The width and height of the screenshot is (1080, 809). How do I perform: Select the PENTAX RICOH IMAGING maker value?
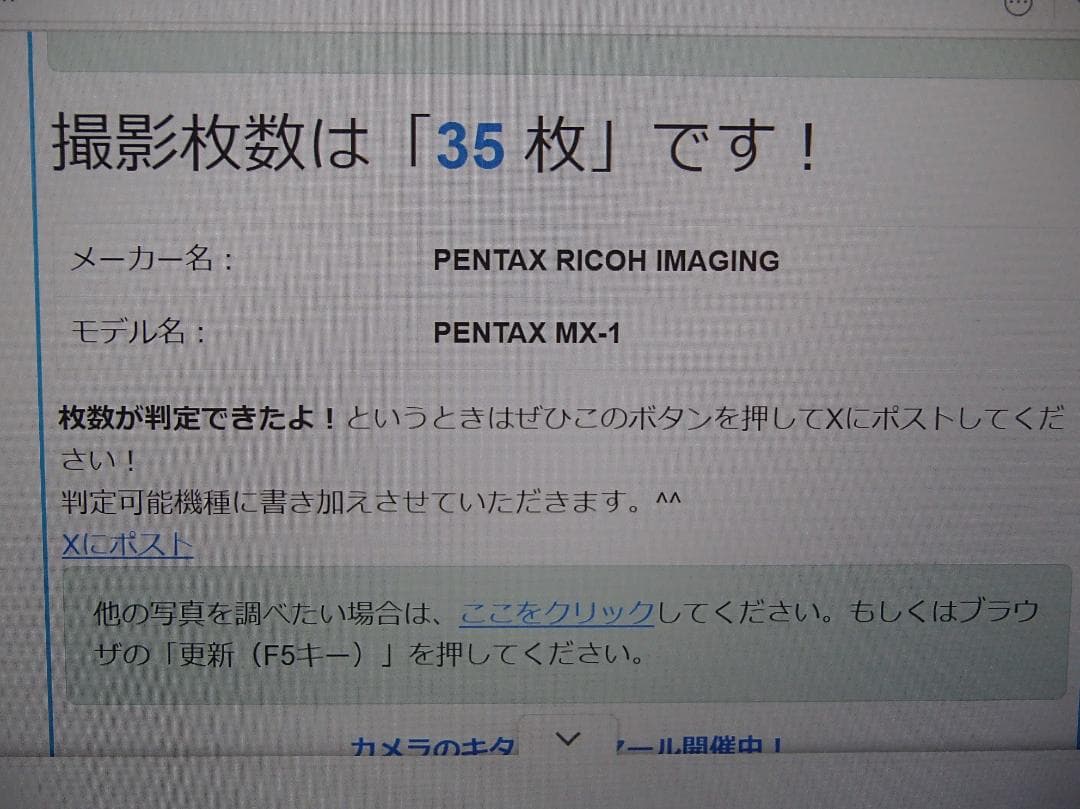point(605,261)
